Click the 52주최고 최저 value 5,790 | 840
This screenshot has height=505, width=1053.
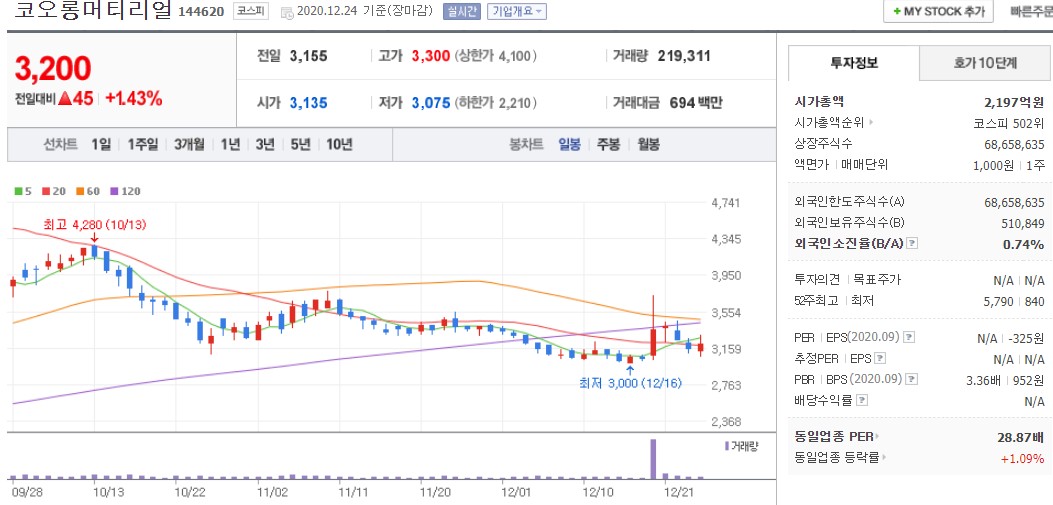[x=1014, y=301]
